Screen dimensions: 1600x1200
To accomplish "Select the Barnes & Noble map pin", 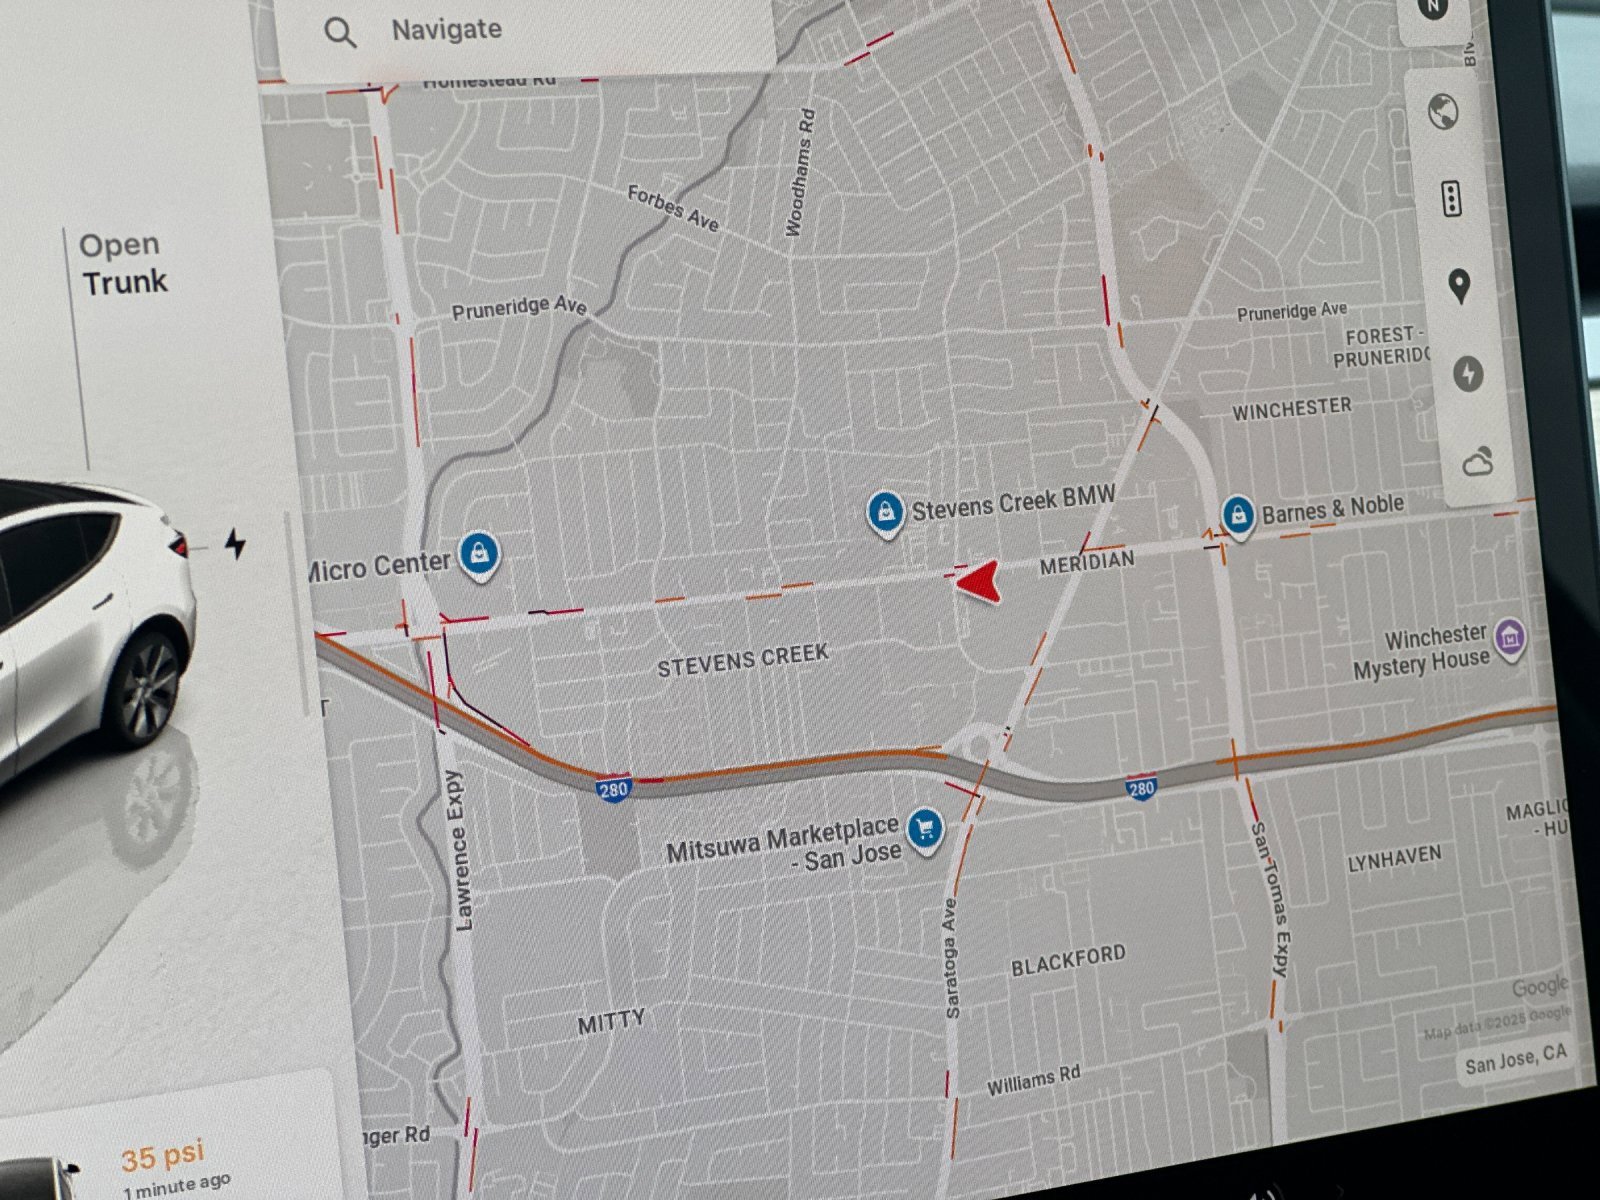I will coord(1238,512).
